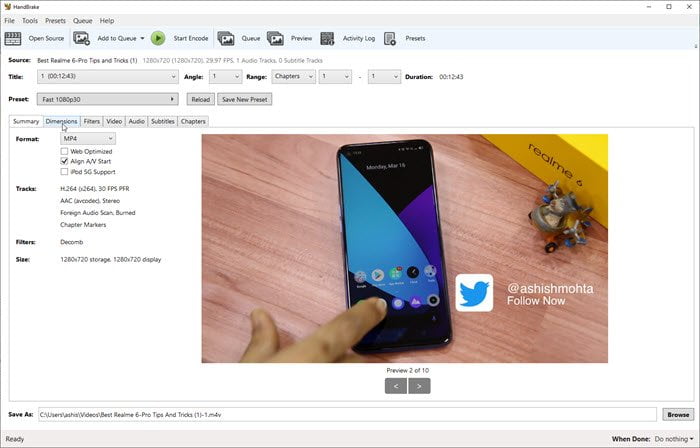
Task: Switch to the Subtitles tab
Action: click(x=162, y=121)
